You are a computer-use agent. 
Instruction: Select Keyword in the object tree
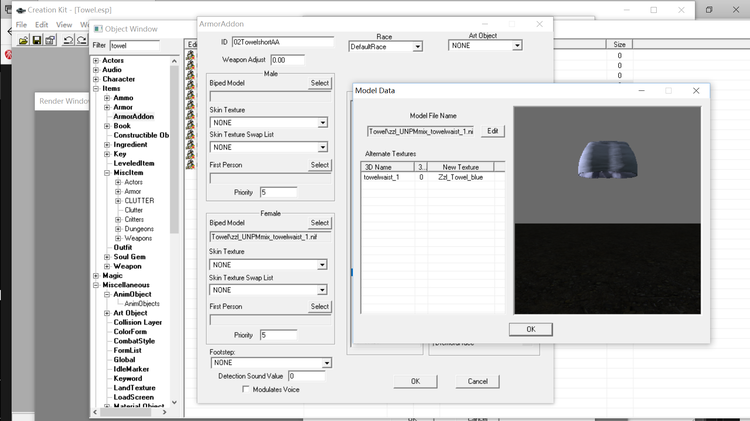pyautogui.click(x=127, y=378)
